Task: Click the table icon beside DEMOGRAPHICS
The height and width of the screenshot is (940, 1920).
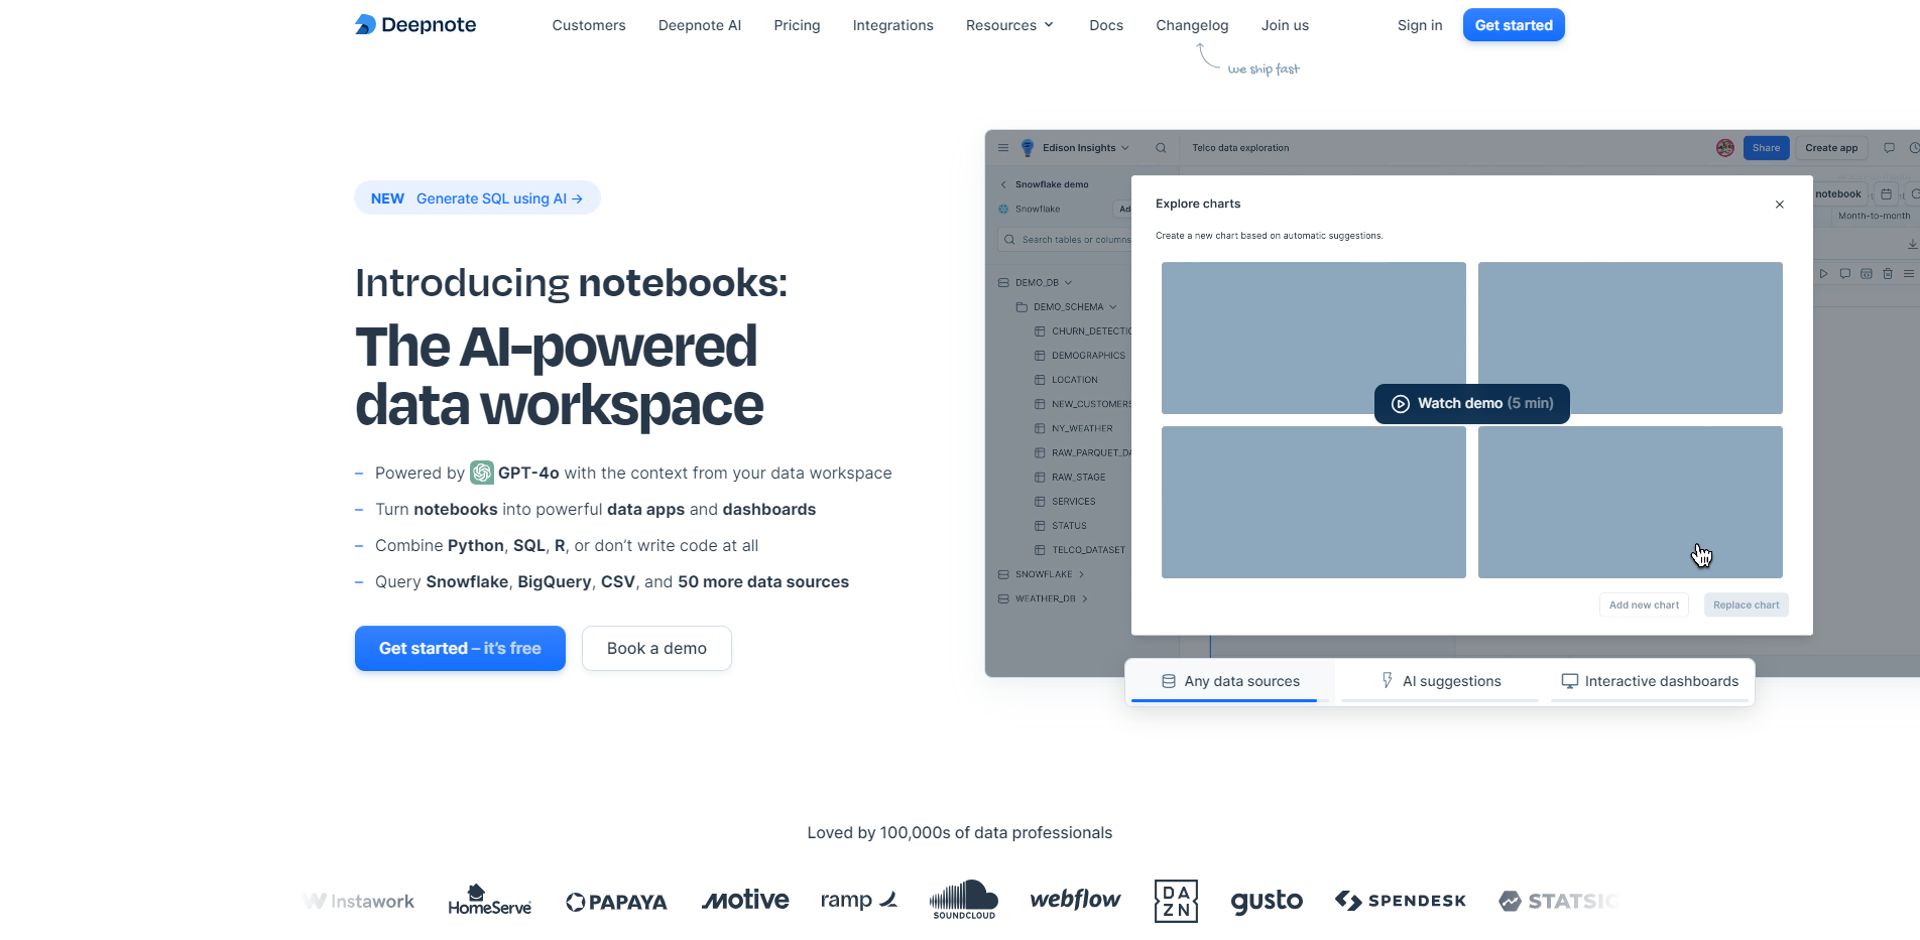Action: (x=1040, y=356)
